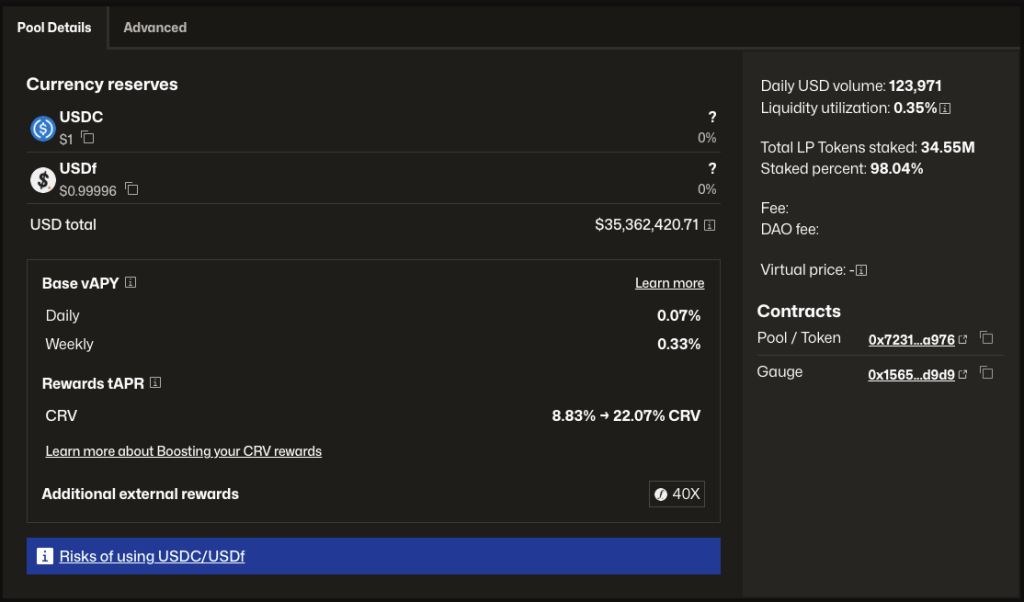This screenshot has width=1024, height=602.
Task: Copy the Pool / Token contract address
Action: click(x=986, y=339)
